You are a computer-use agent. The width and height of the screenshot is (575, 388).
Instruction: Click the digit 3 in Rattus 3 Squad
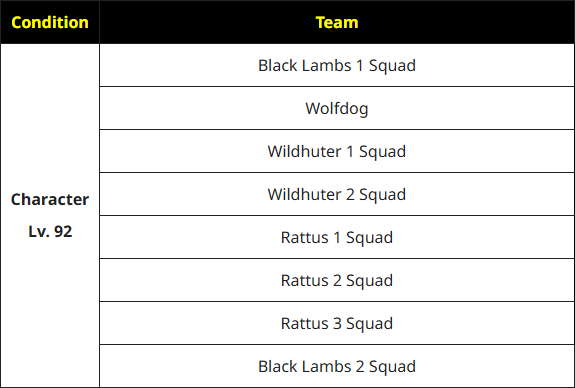pos(337,323)
